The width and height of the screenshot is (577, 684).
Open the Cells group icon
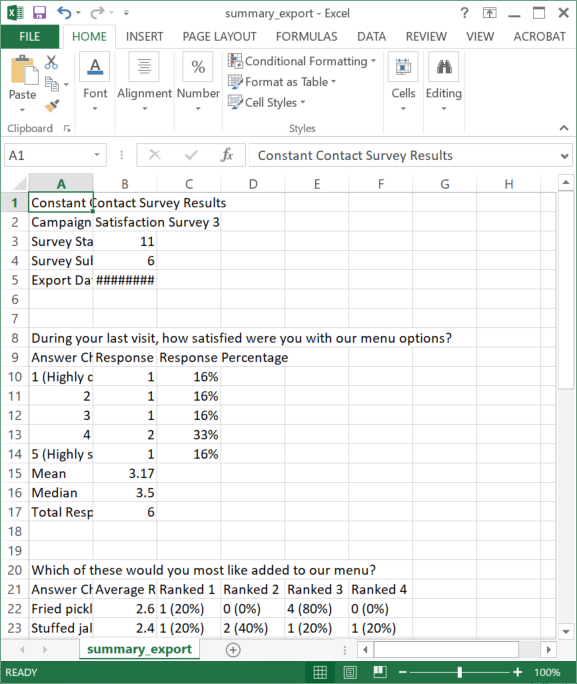pyautogui.click(x=403, y=66)
